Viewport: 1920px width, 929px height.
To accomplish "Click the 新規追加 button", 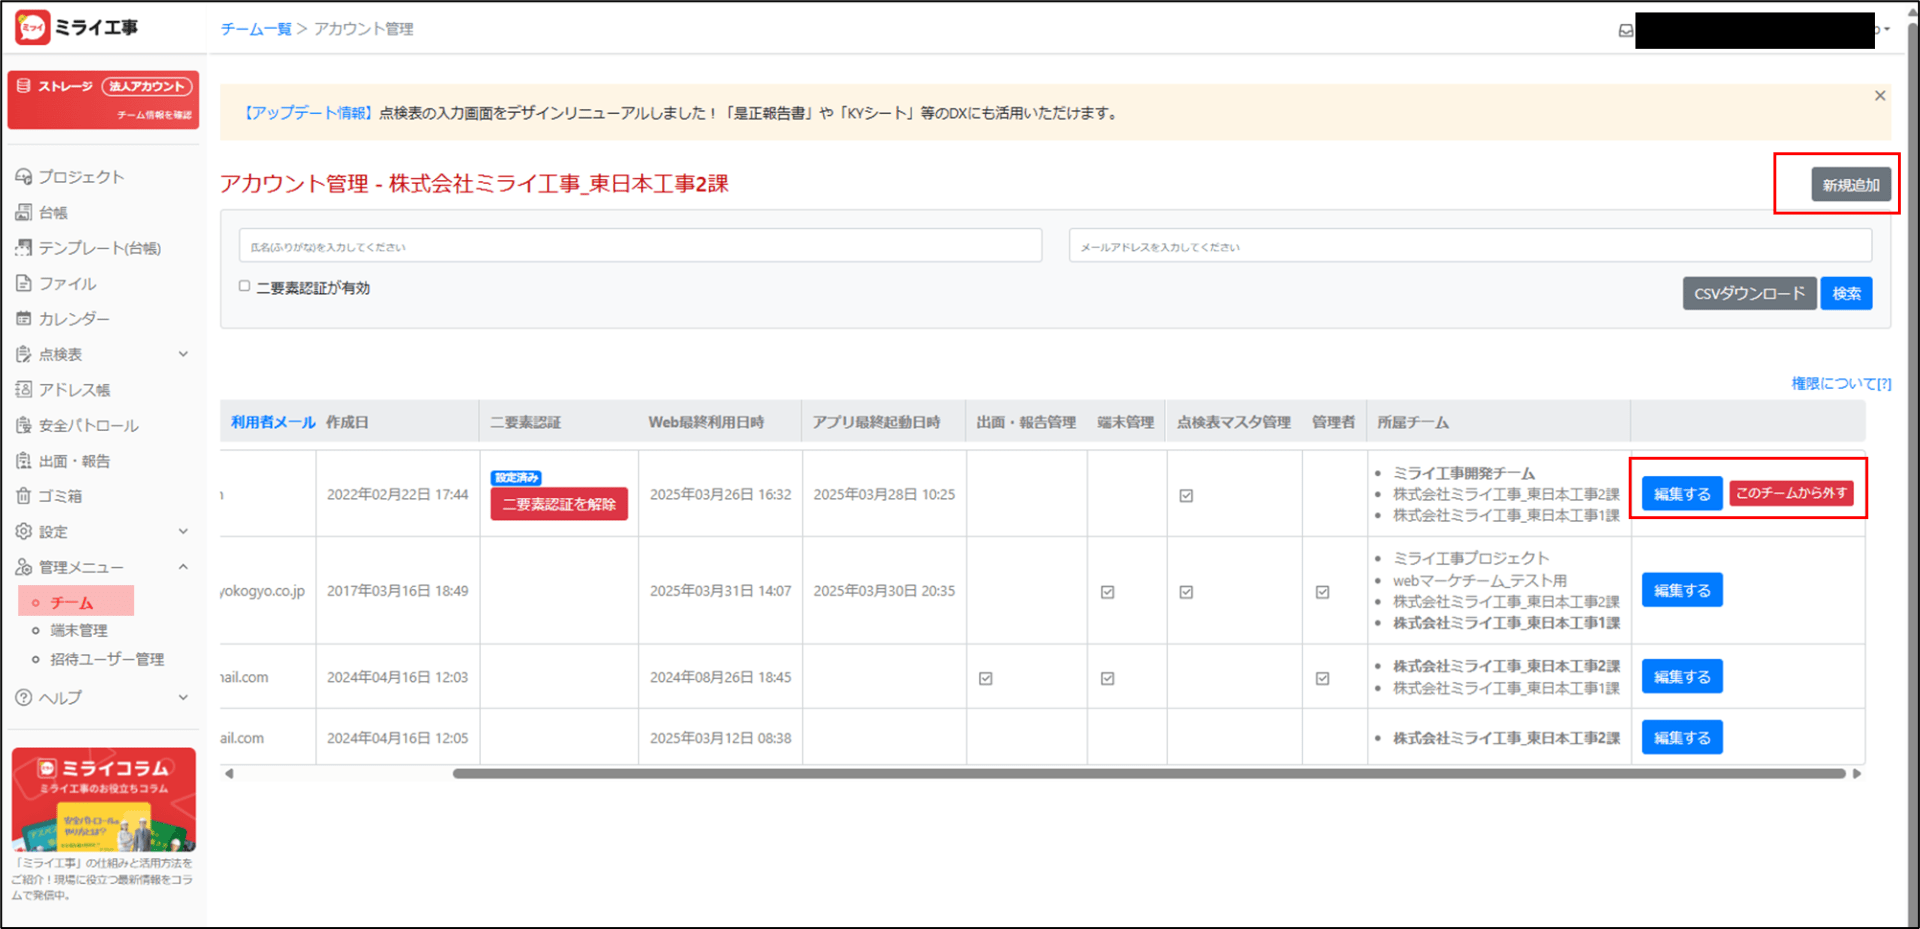I will coord(1850,185).
